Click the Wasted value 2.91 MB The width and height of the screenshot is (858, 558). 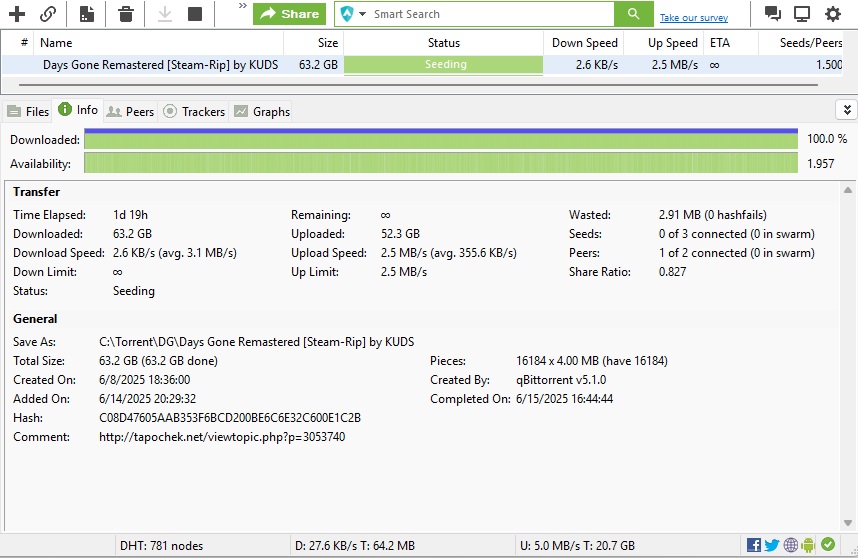pos(712,215)
